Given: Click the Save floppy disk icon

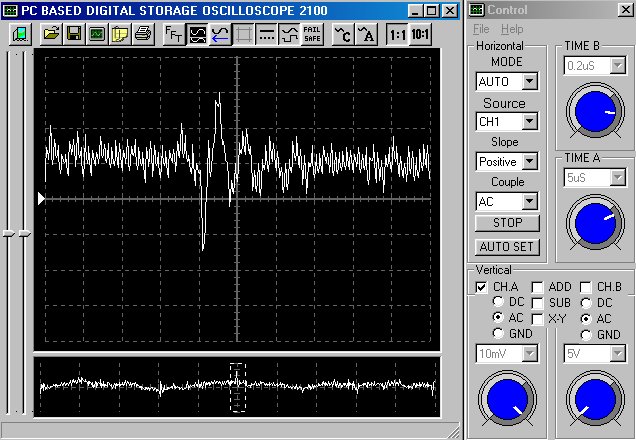Looking at the screenshot, I should pyautogui.click(x=74, y=33).
